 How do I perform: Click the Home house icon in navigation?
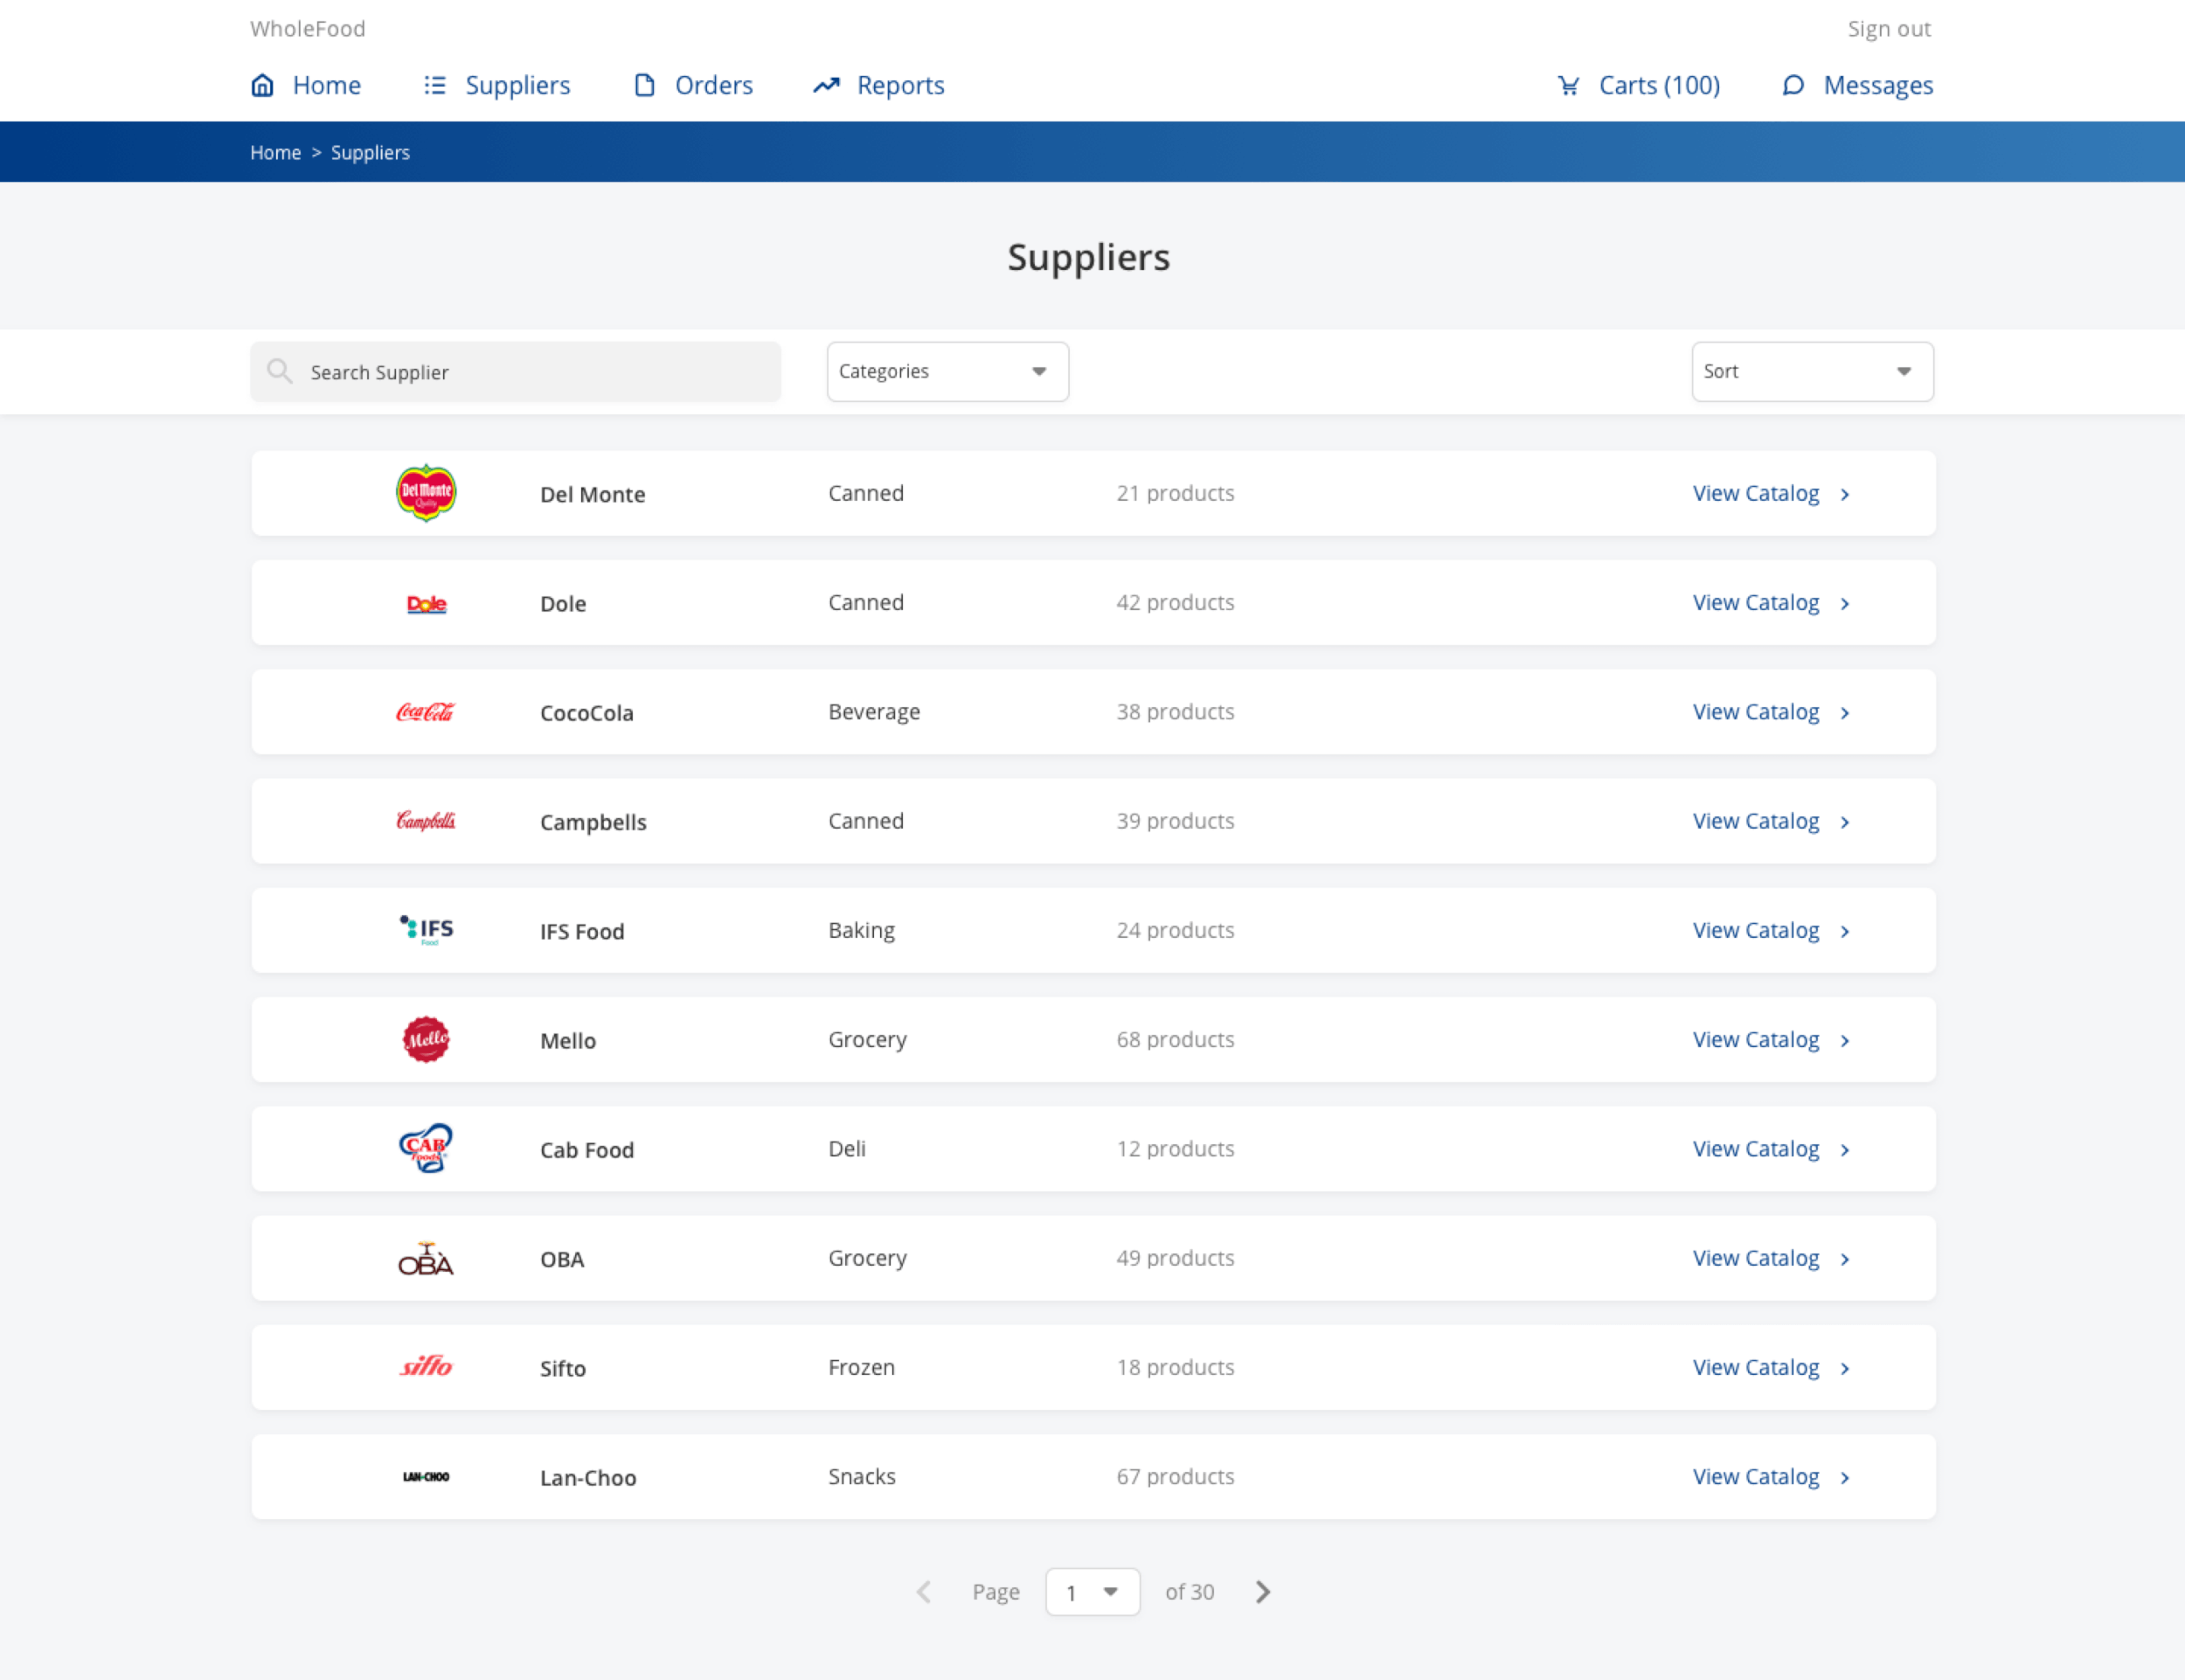pyautogui.click(x=262, y=85)
